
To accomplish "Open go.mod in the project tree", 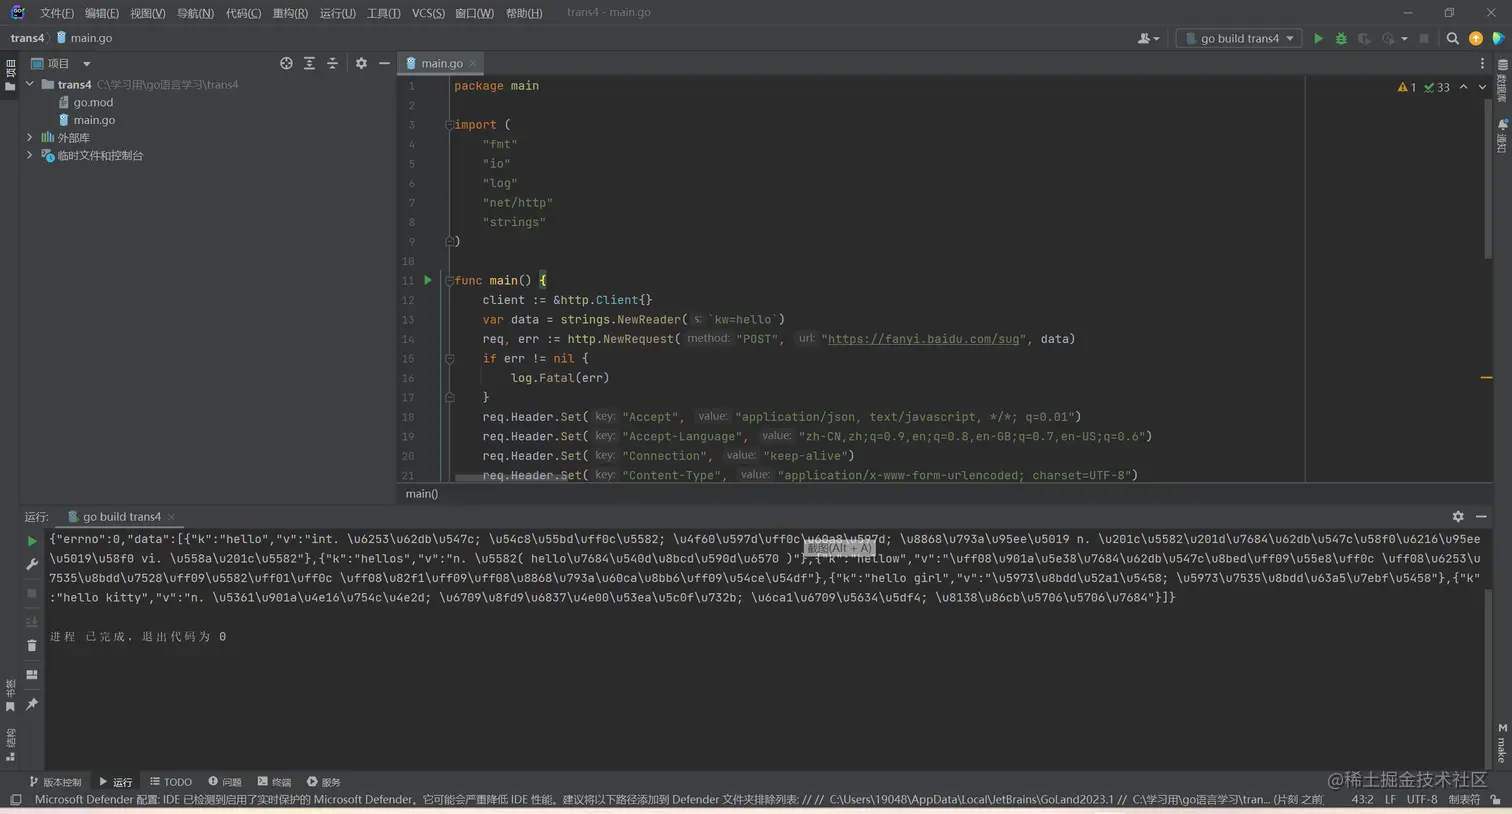I will coord(93,102).
